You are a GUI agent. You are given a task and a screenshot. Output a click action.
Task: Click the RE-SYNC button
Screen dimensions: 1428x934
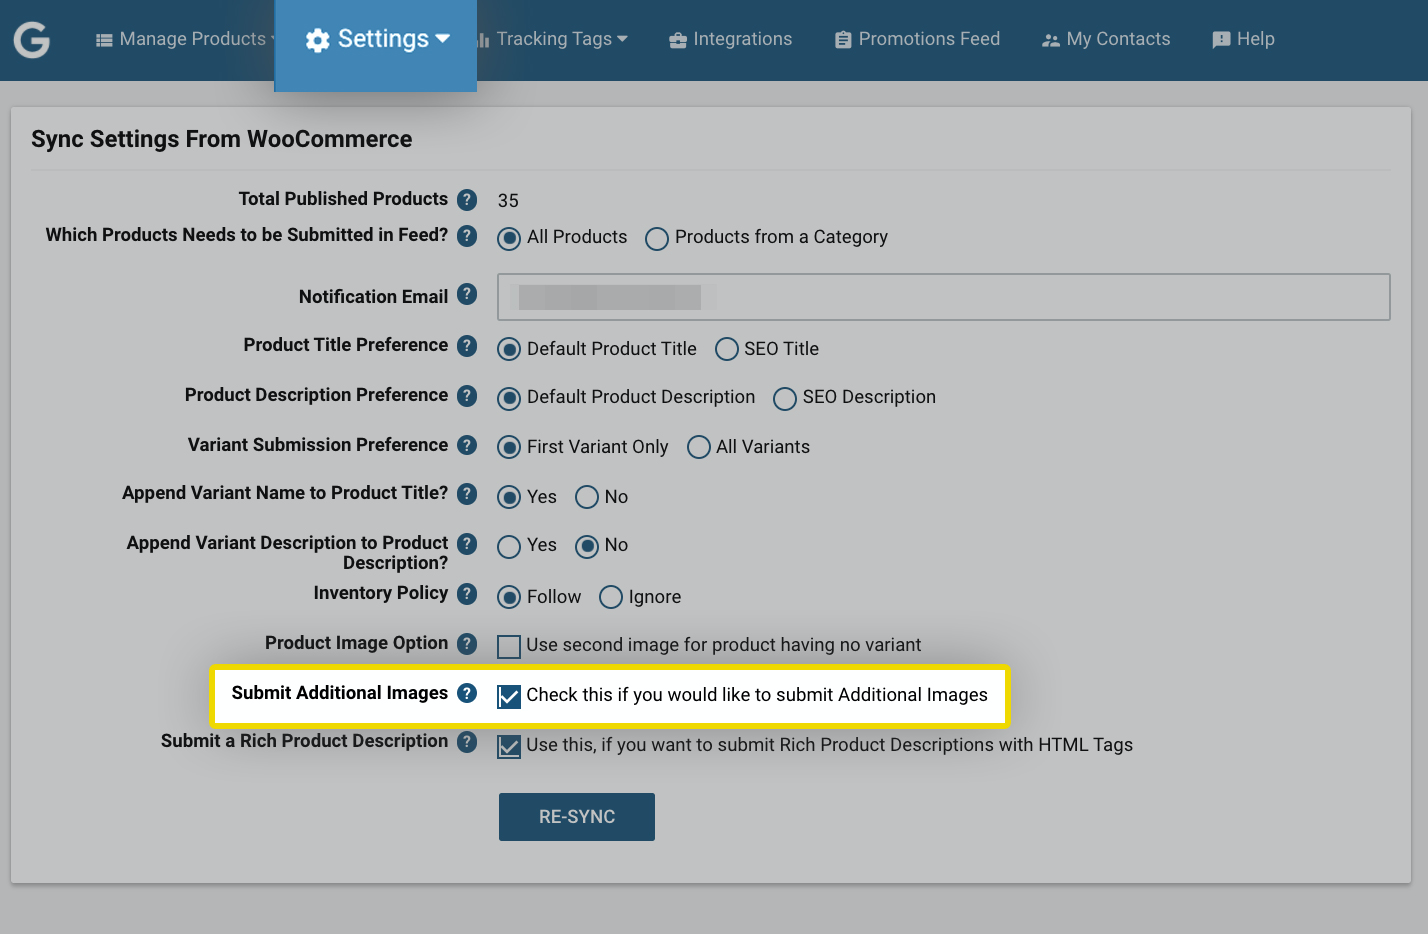pos(577,817)
